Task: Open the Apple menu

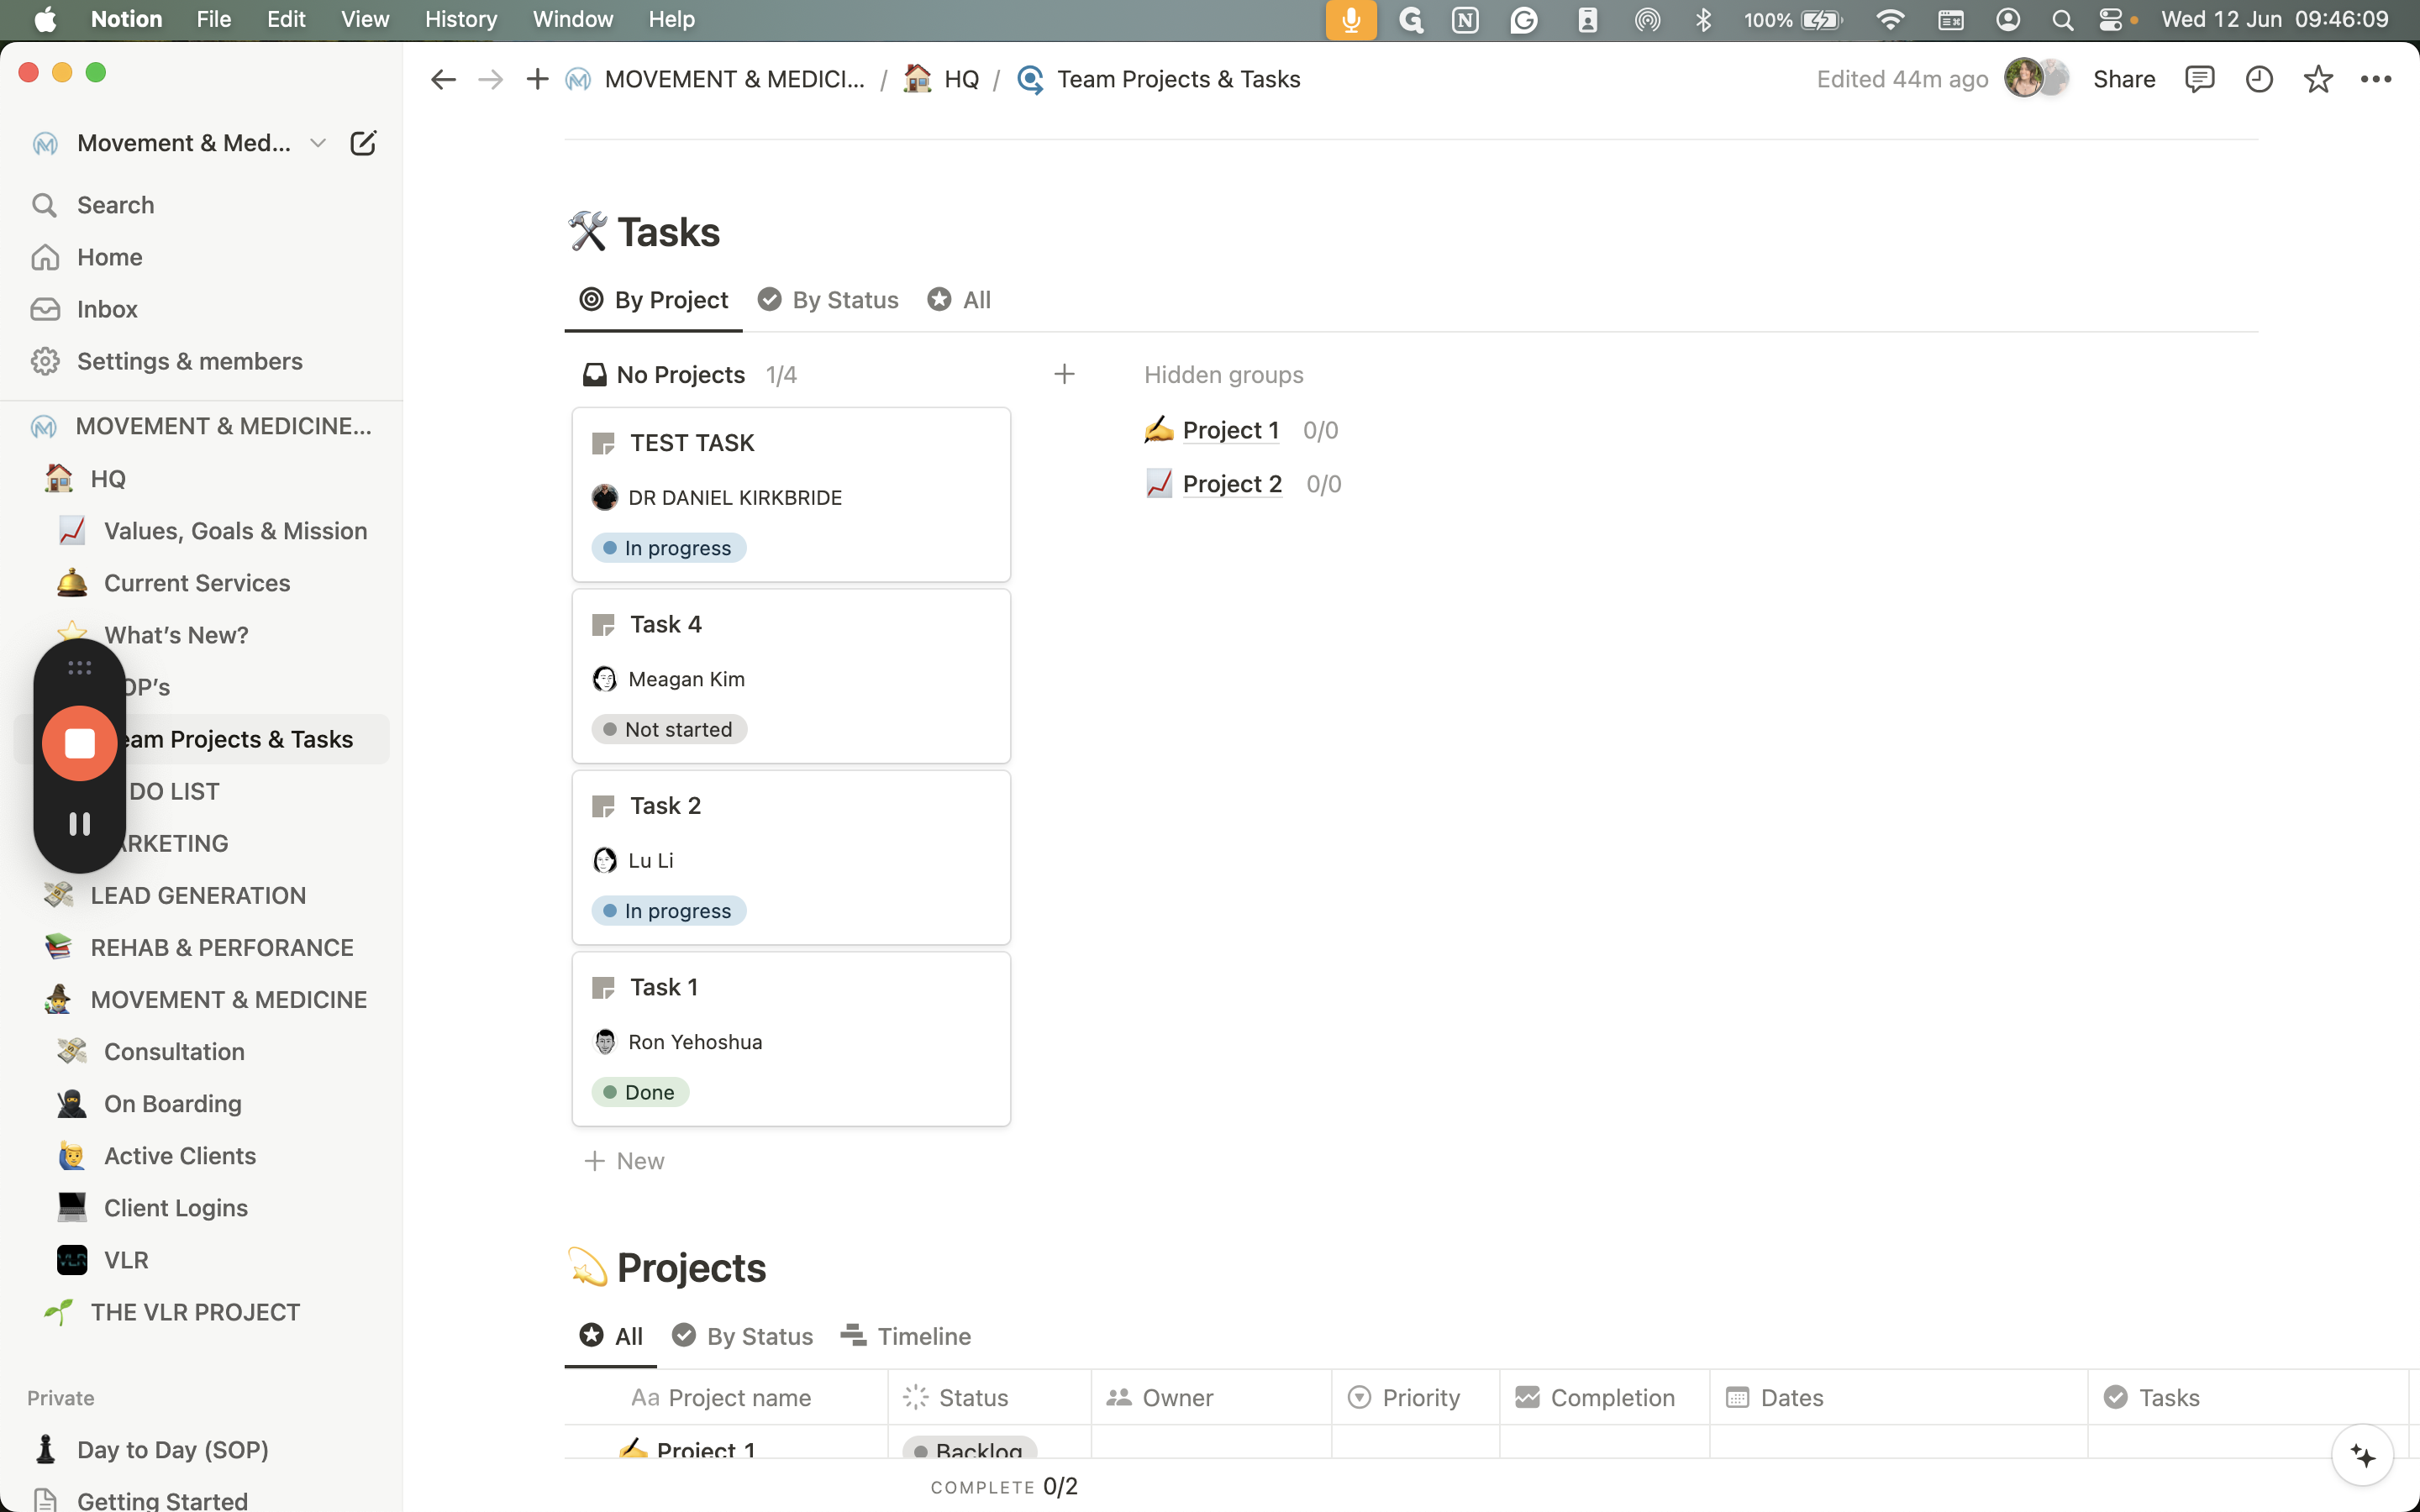Action: pyautogui.click(x=45, y=20)
